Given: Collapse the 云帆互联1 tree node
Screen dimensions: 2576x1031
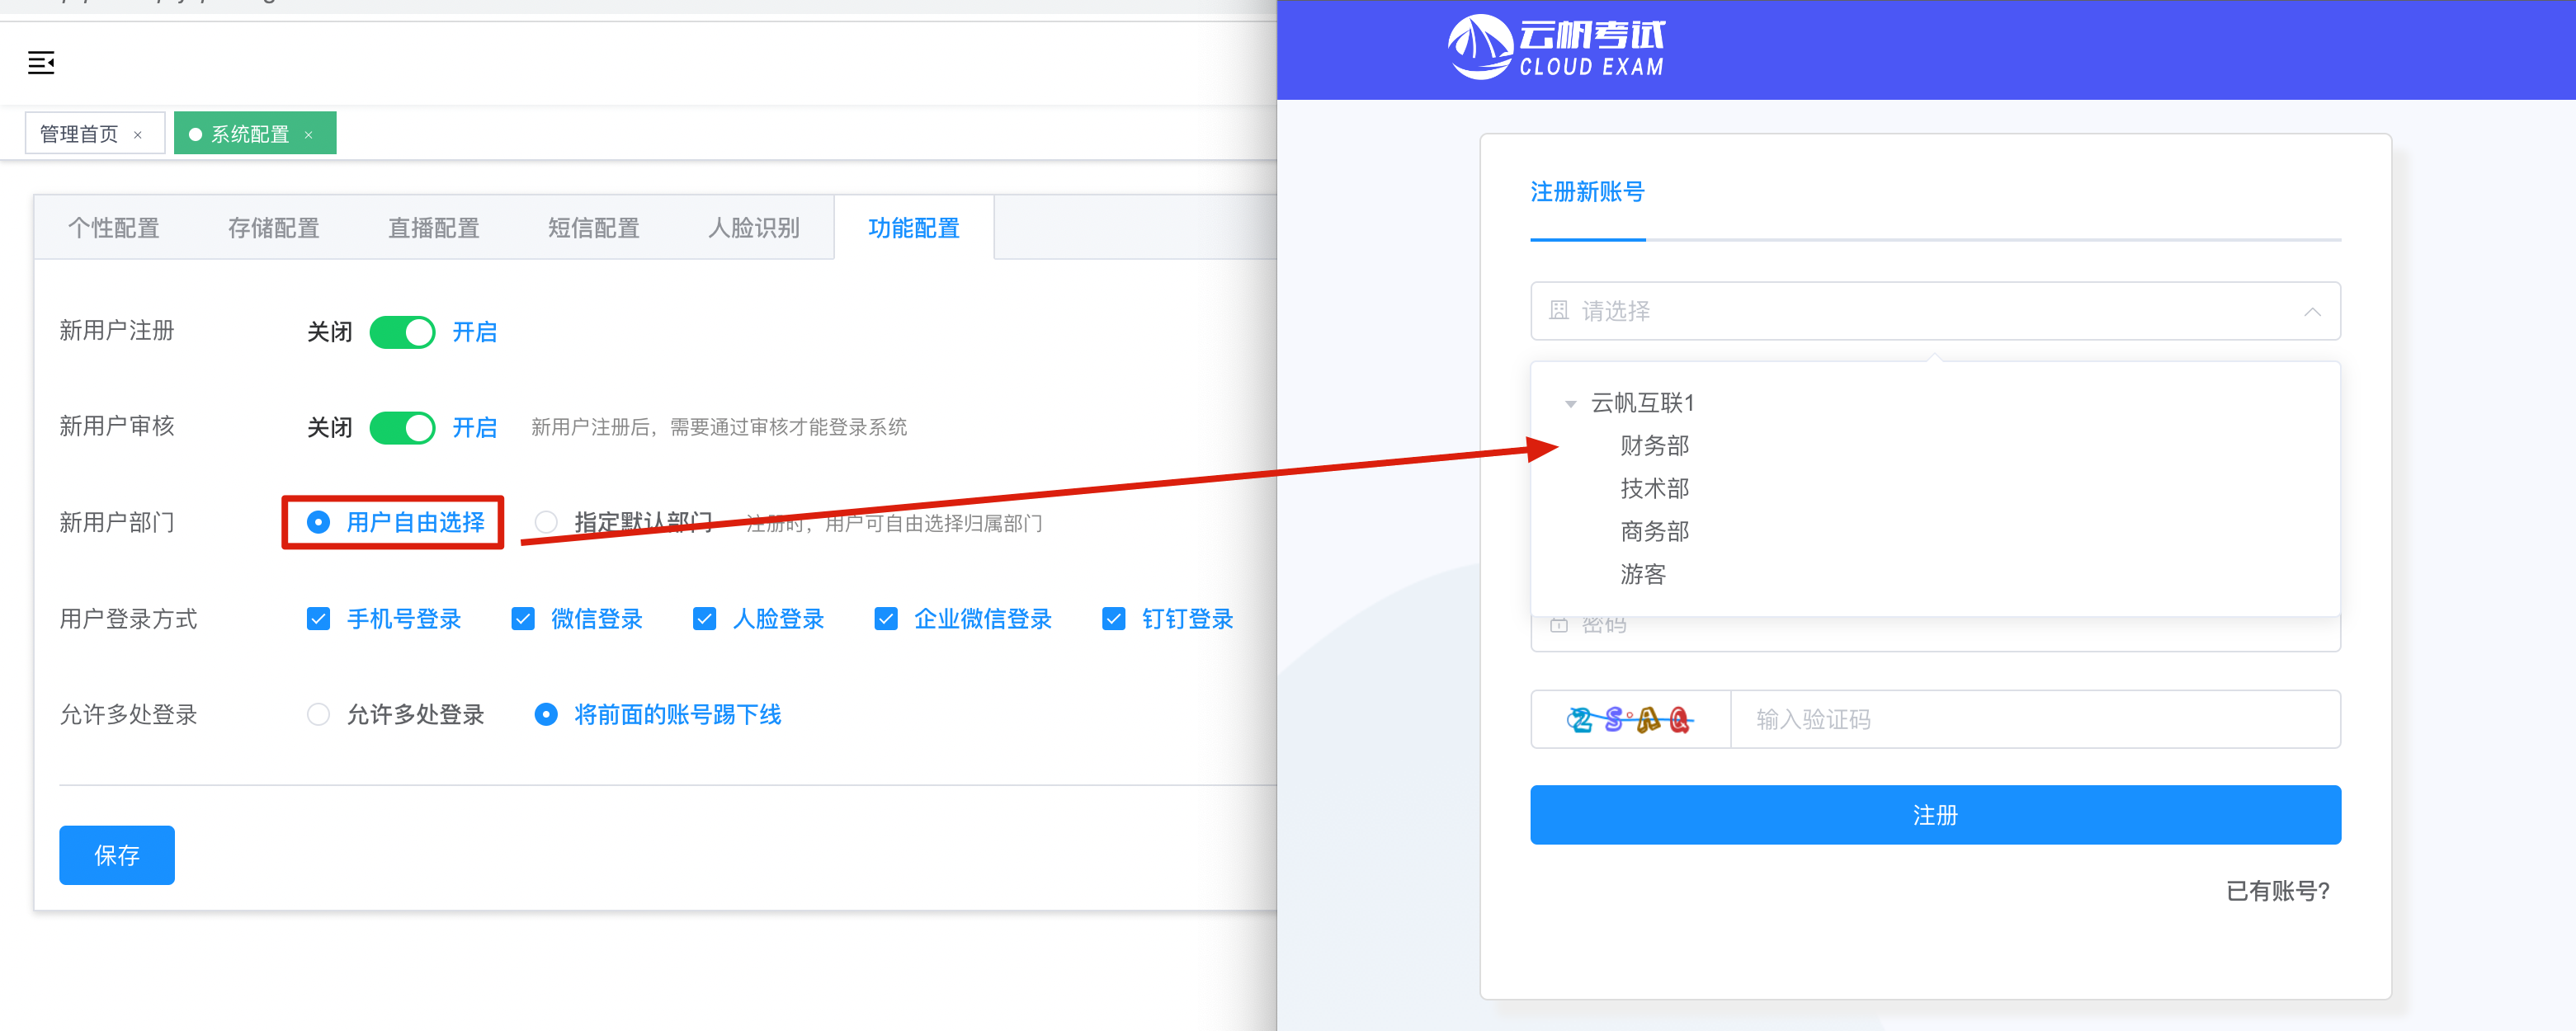Looking at the screenshot, I should 1571,404.
